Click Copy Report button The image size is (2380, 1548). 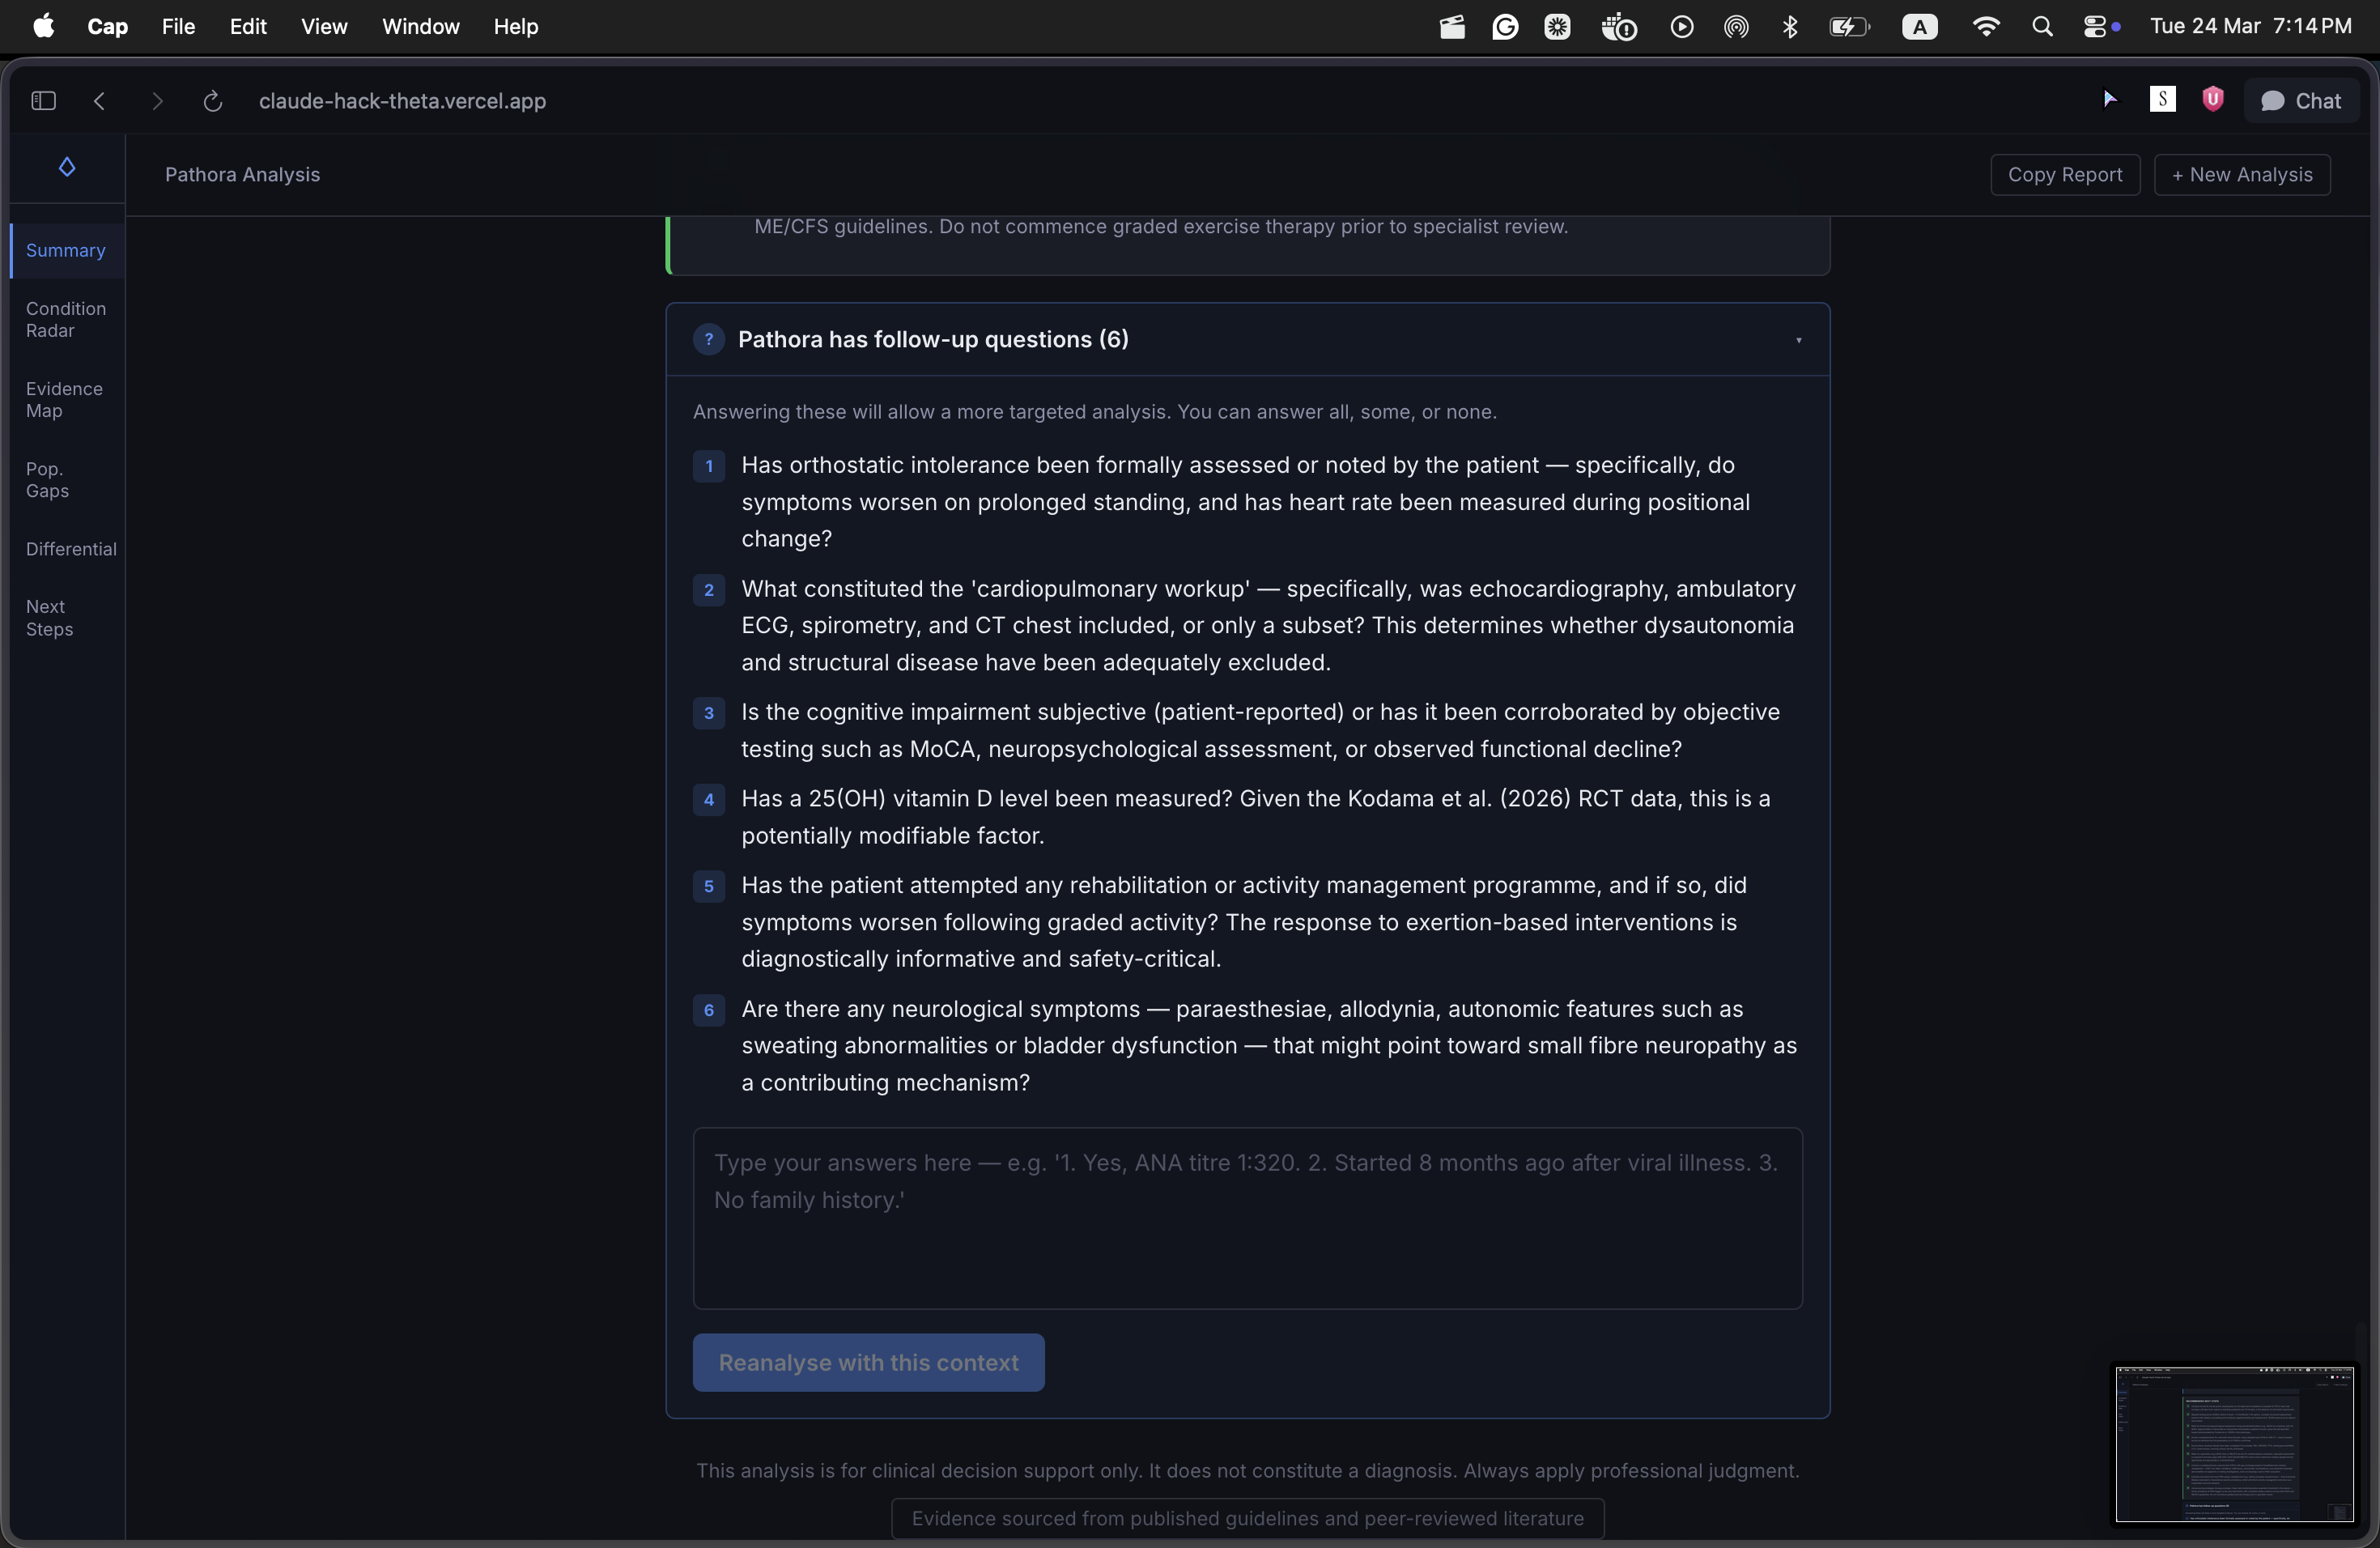(2064, 175)
